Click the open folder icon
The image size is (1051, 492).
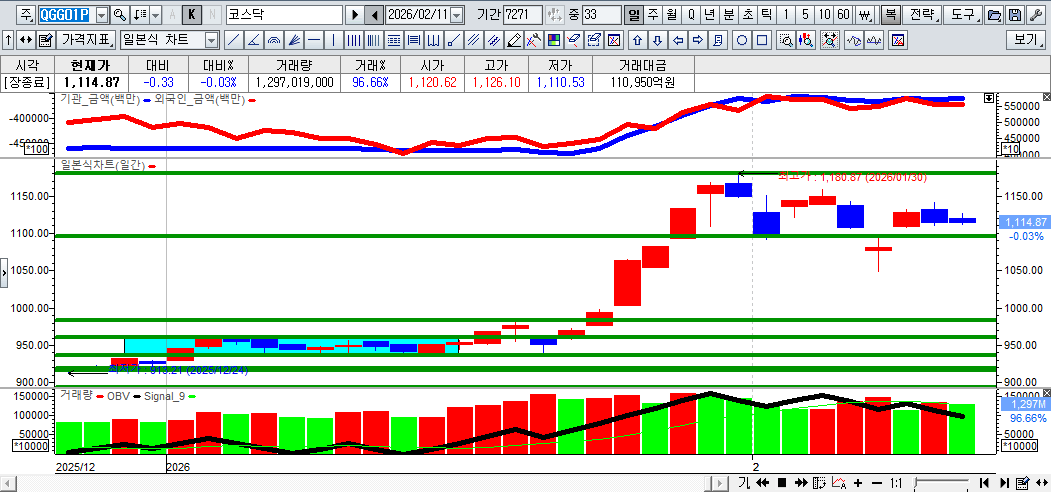click(x=994, y=15)
